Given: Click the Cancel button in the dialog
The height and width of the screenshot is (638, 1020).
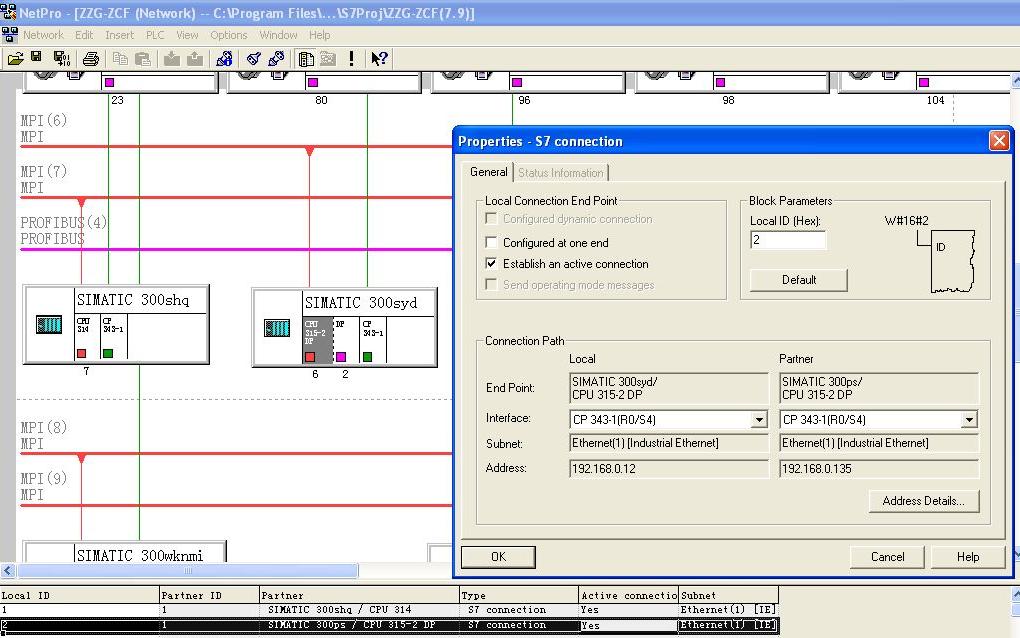Looking at the screenshot, I should click(x=887, y=557).
